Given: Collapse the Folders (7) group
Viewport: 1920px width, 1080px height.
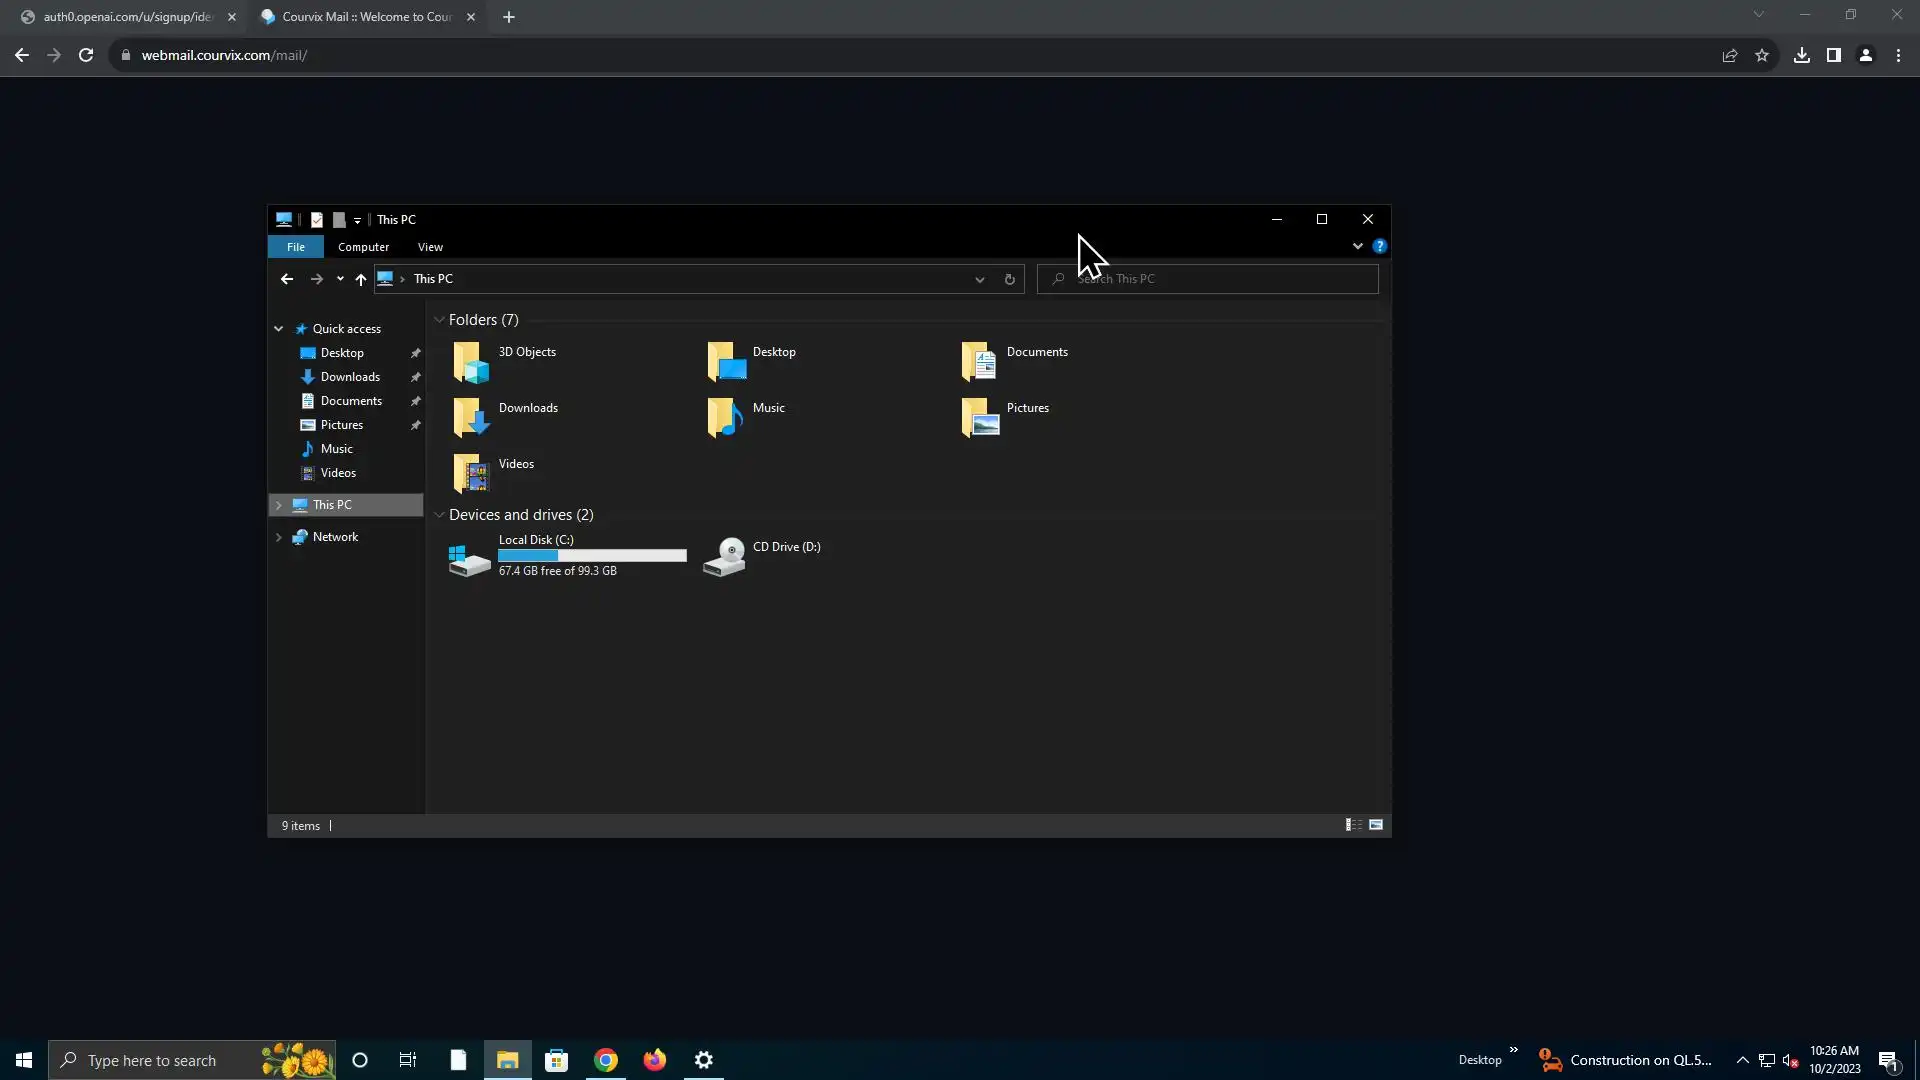Looking at the screenshot, I should click(x=439, y=320).
